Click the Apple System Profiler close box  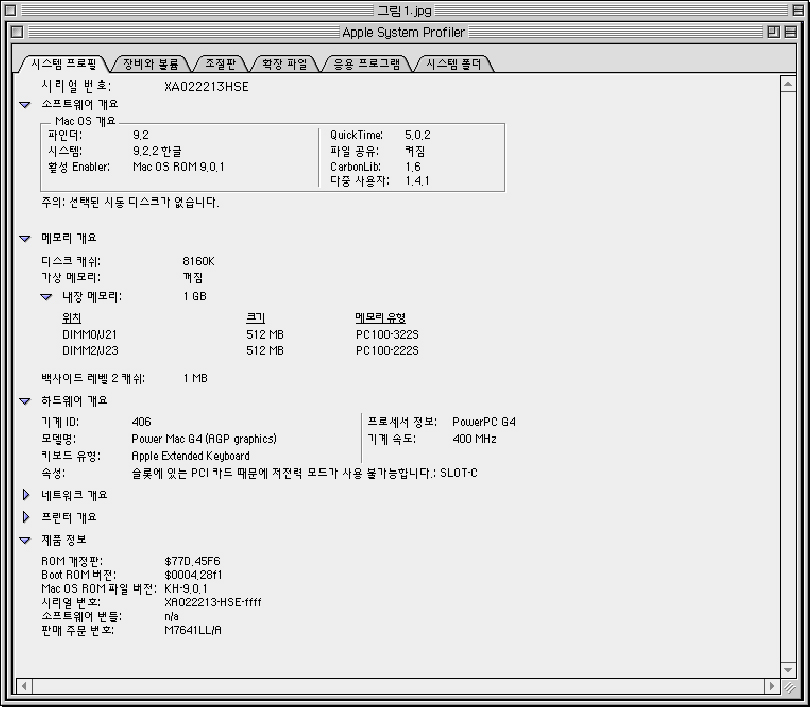[x=17, y=32]
